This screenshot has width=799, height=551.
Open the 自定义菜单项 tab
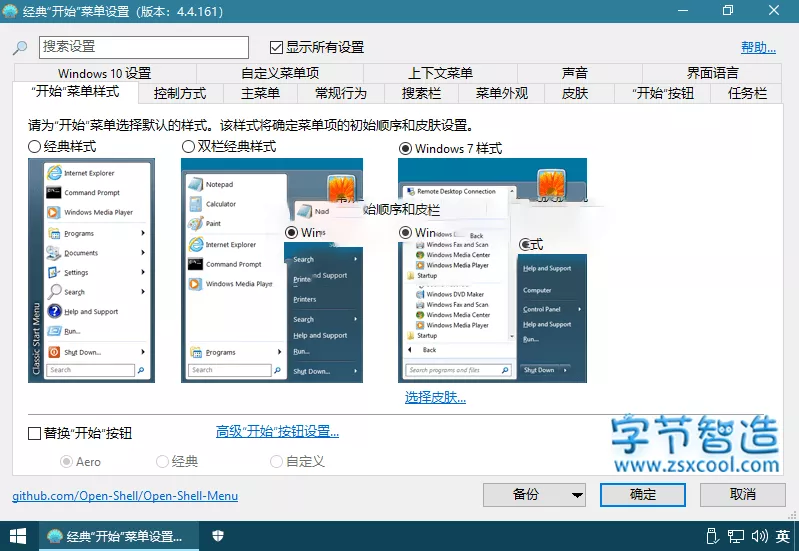click(280, 73)
